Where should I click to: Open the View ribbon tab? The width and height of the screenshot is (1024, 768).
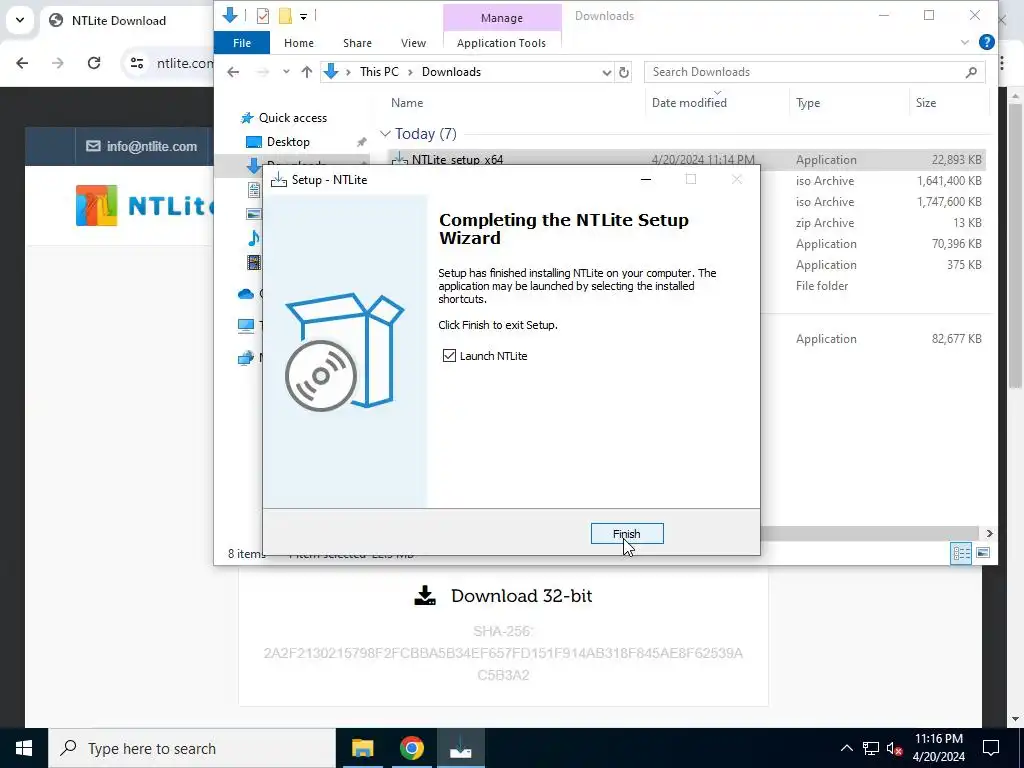413,43
